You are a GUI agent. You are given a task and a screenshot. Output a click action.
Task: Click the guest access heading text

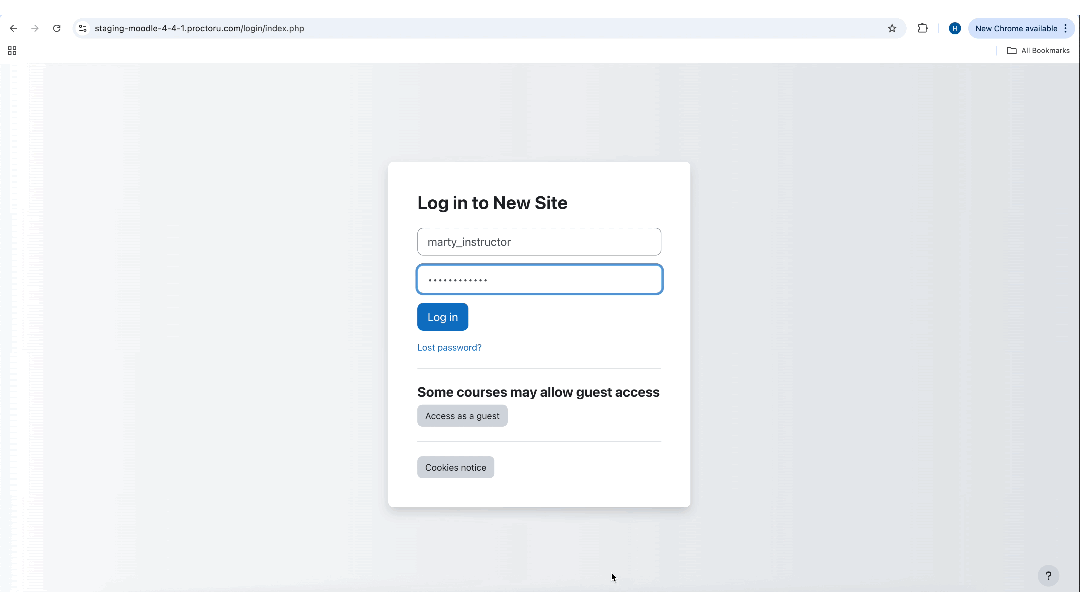coord(539,392)
